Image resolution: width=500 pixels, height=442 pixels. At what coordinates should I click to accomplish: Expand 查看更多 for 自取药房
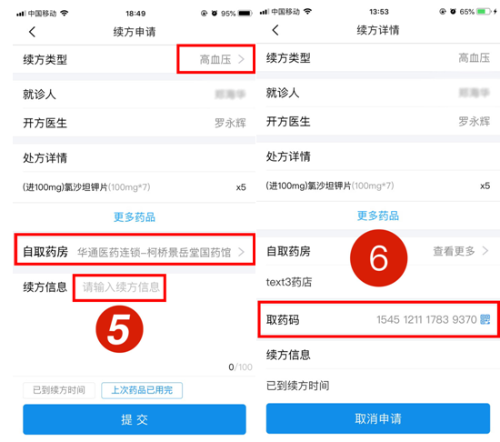click(x=460, y=251)
